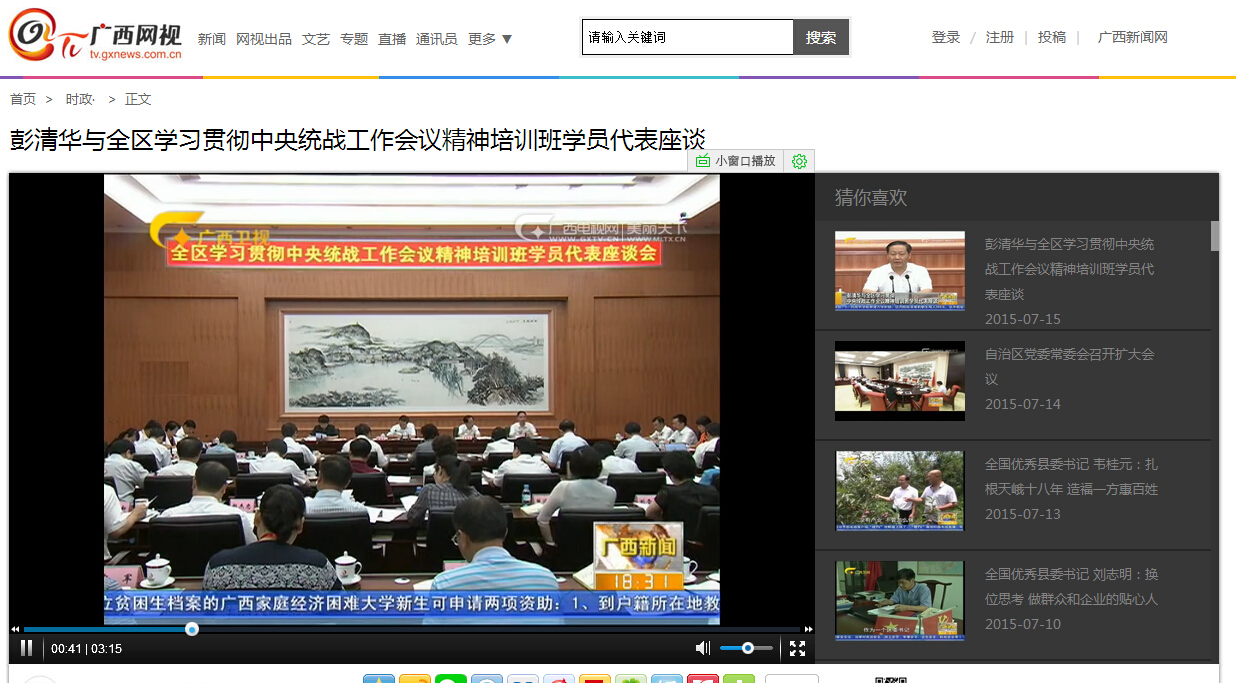This screenshot has height=683, width=1236.
Task: Open the 广西新闻网 link
Action: pos(1132,37)
